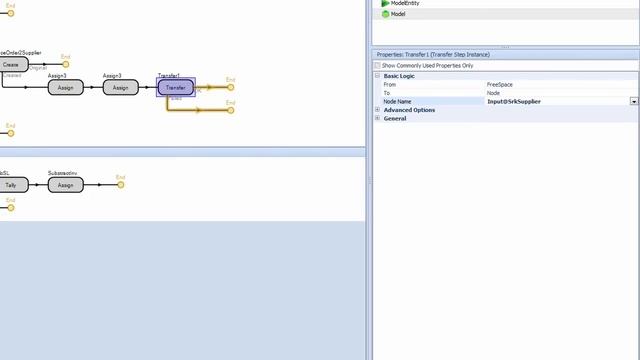Expand the Advanced Options property group
This screenshot has width=640, height=360.
tap(378, 110)
